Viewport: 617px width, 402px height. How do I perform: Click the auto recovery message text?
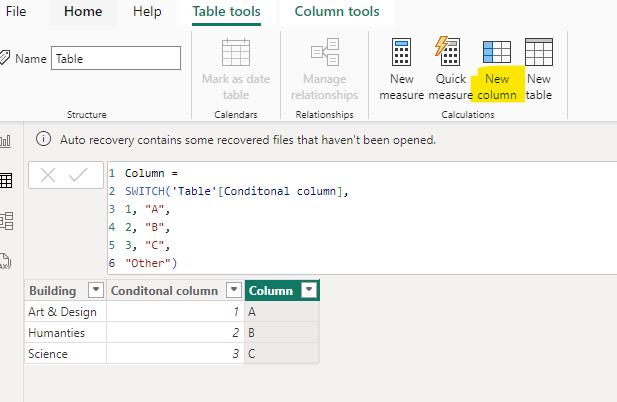point(248,140)
